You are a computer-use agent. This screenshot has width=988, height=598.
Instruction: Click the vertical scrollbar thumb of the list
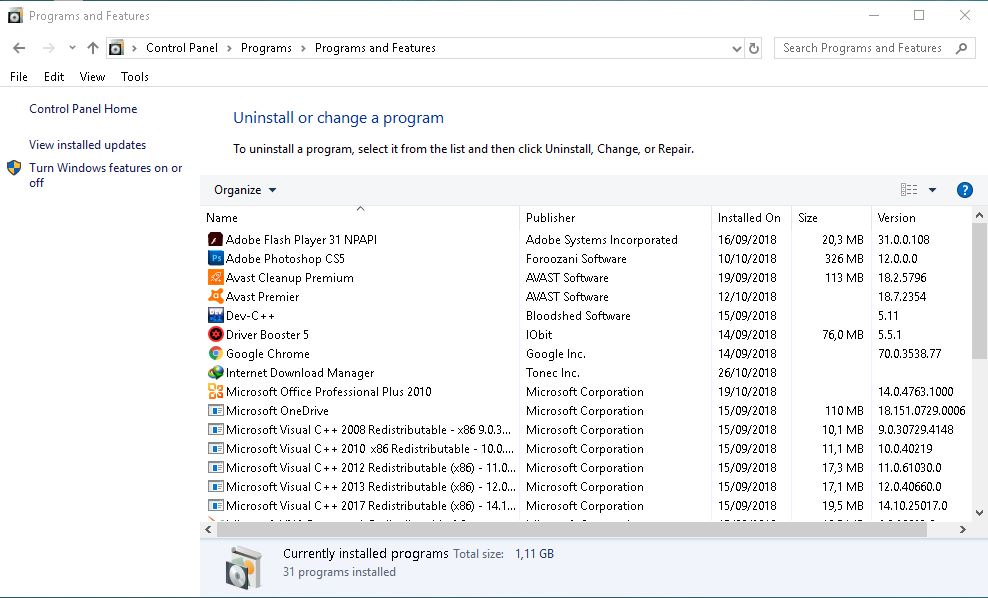(979, 290)
